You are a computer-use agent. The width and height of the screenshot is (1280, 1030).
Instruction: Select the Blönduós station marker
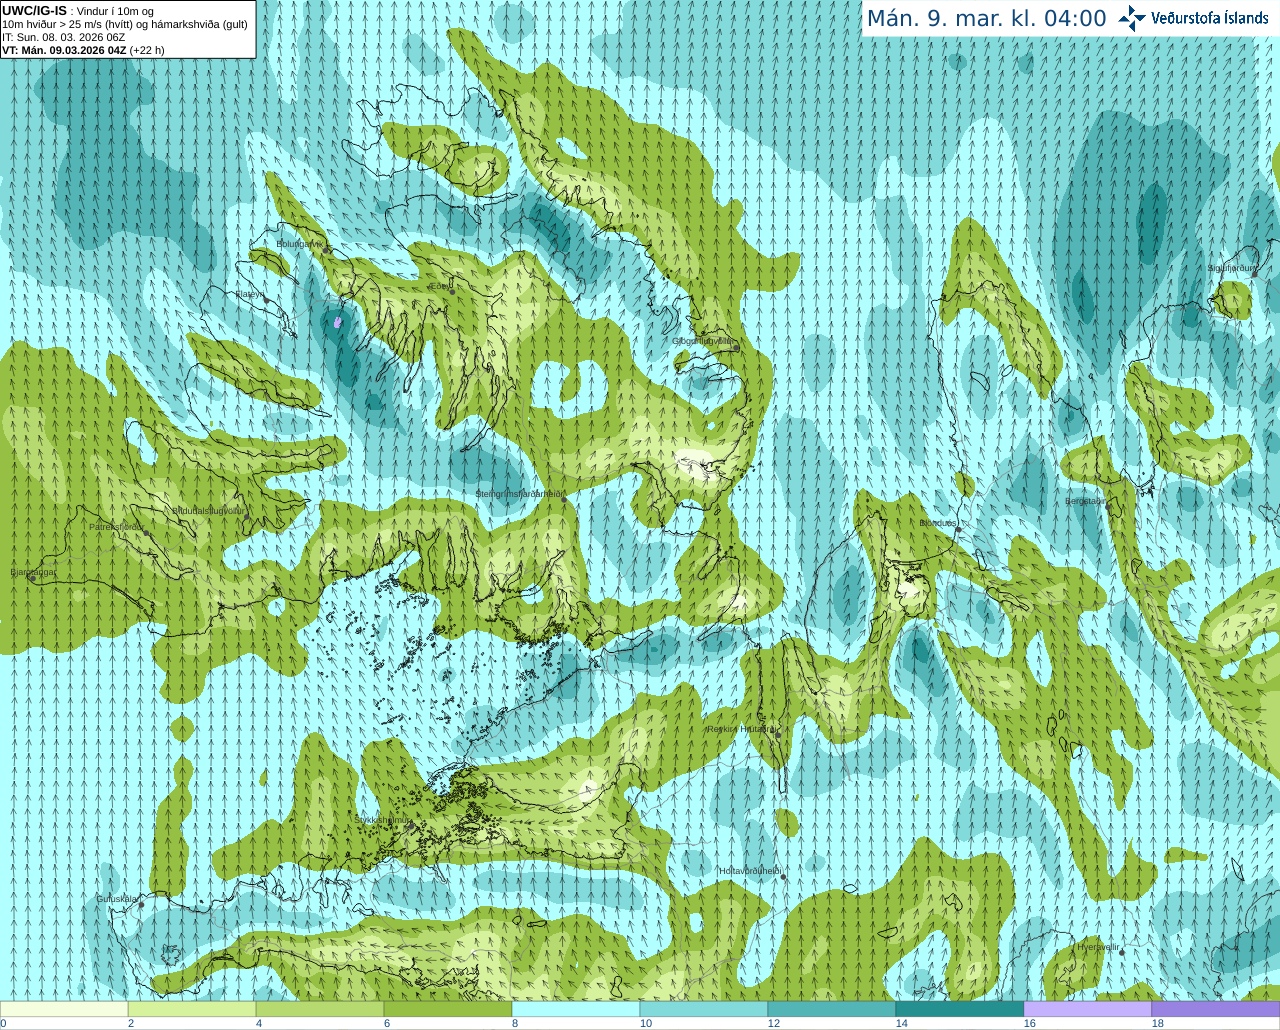click(x=958, y=529)
